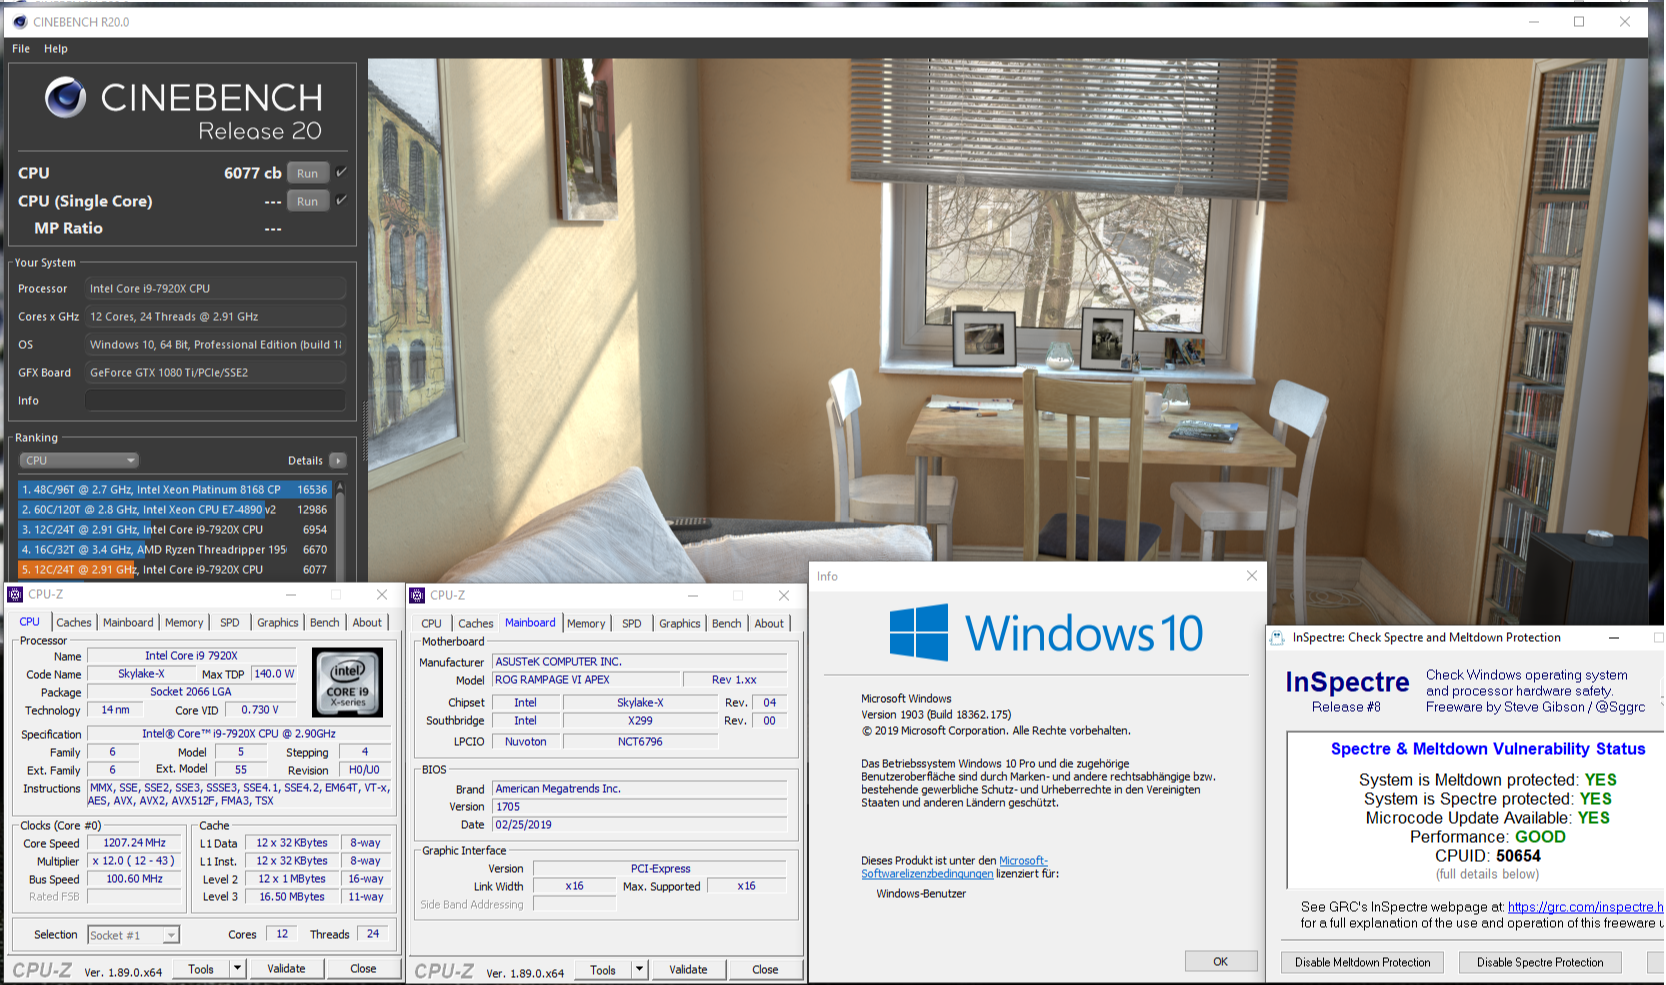
Task: Run the CPU benchmark
Action: [x=307, y=173]
